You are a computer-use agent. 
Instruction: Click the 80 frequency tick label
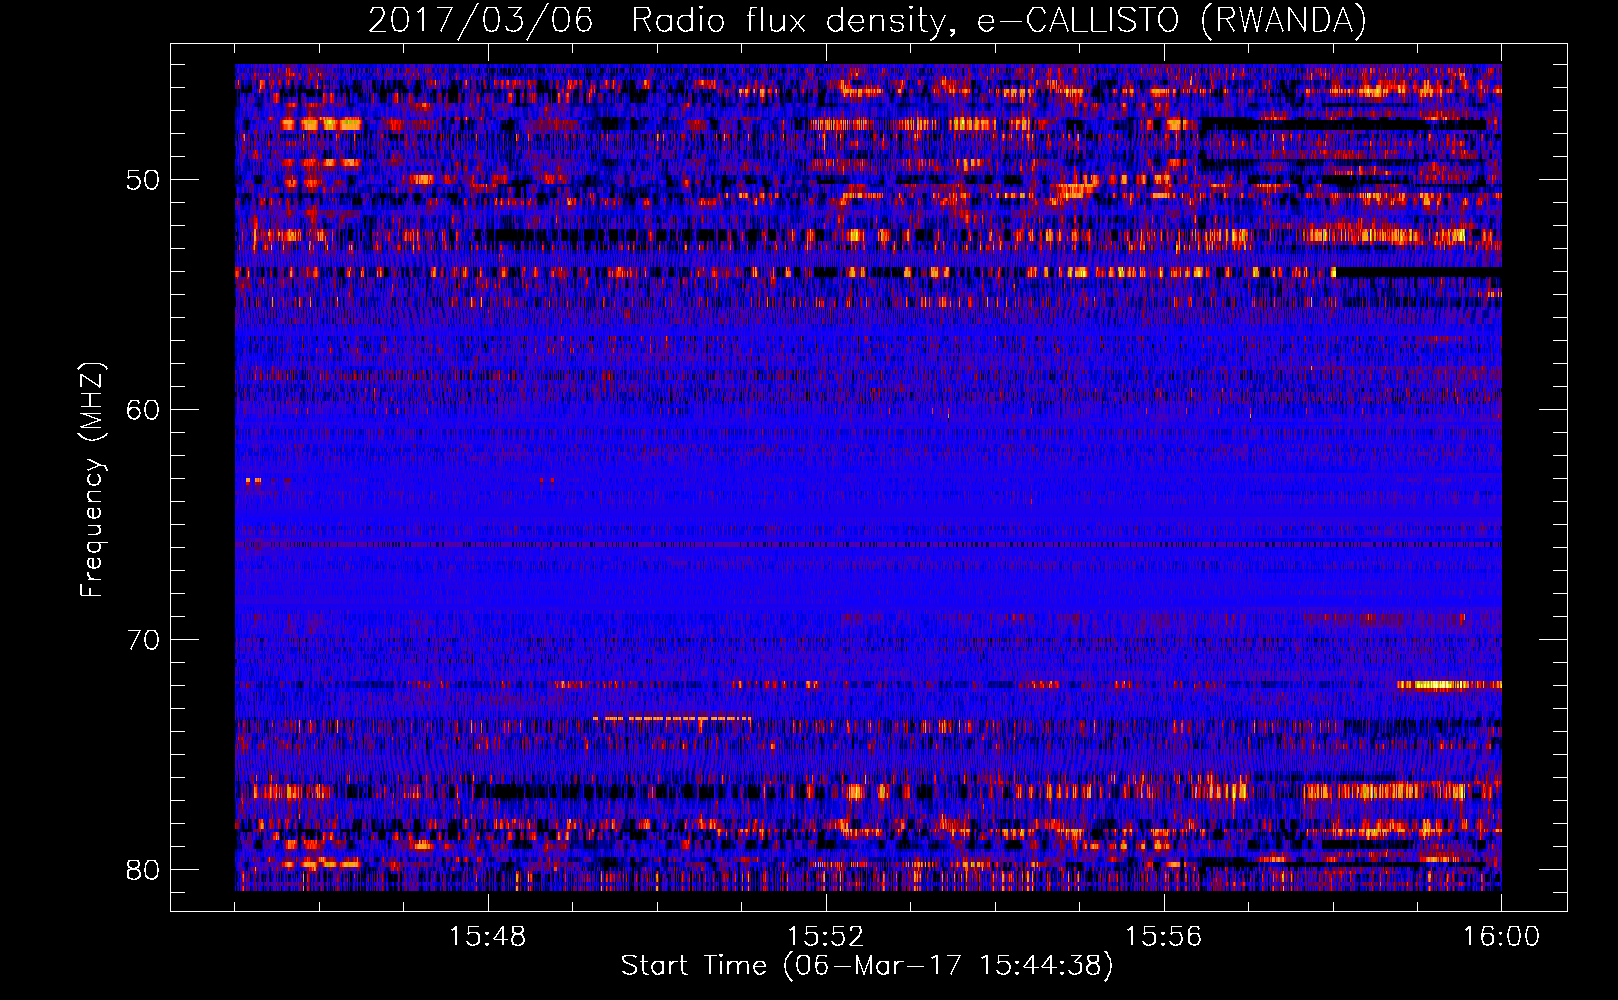(143, 870)
